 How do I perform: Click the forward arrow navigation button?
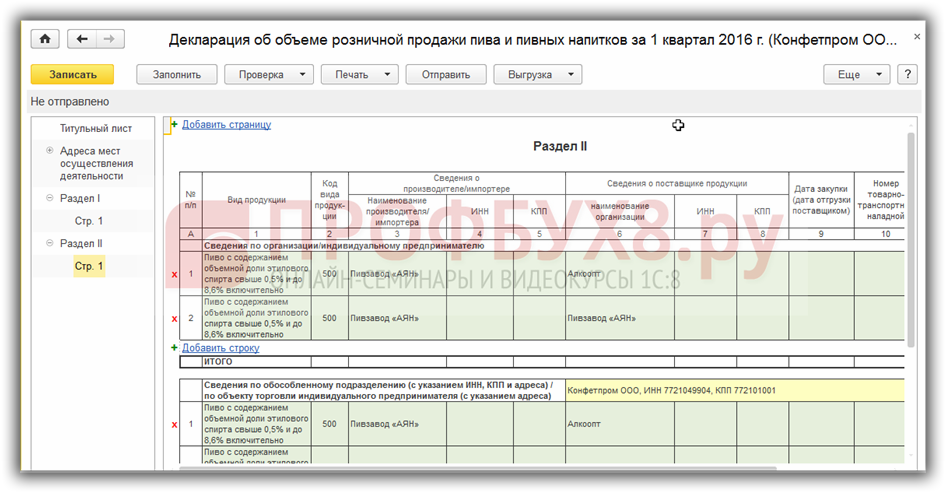pyautogui.click(x=109, y=39)
